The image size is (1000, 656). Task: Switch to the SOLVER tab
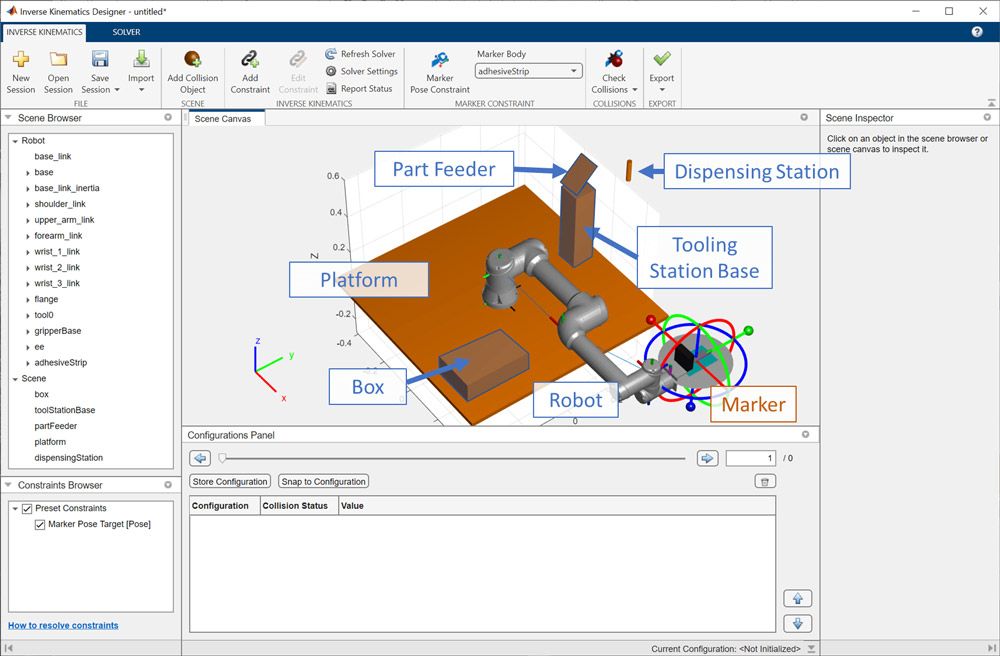click(x=125, y=31)
